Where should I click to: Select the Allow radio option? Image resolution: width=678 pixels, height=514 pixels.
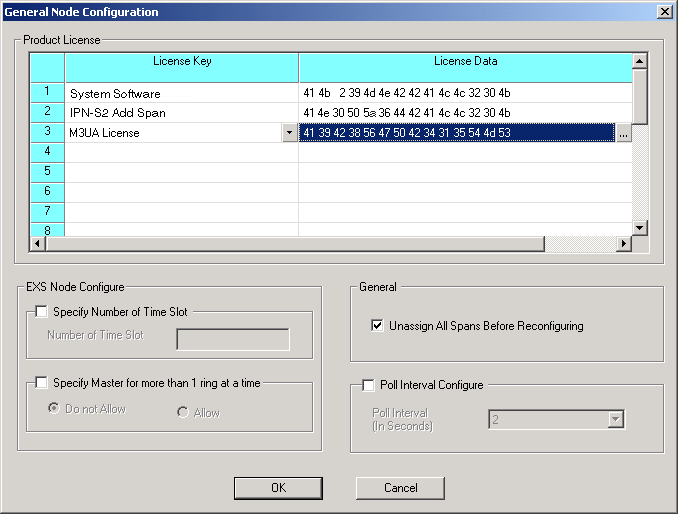pyautogui.click(x=182, y=412)
